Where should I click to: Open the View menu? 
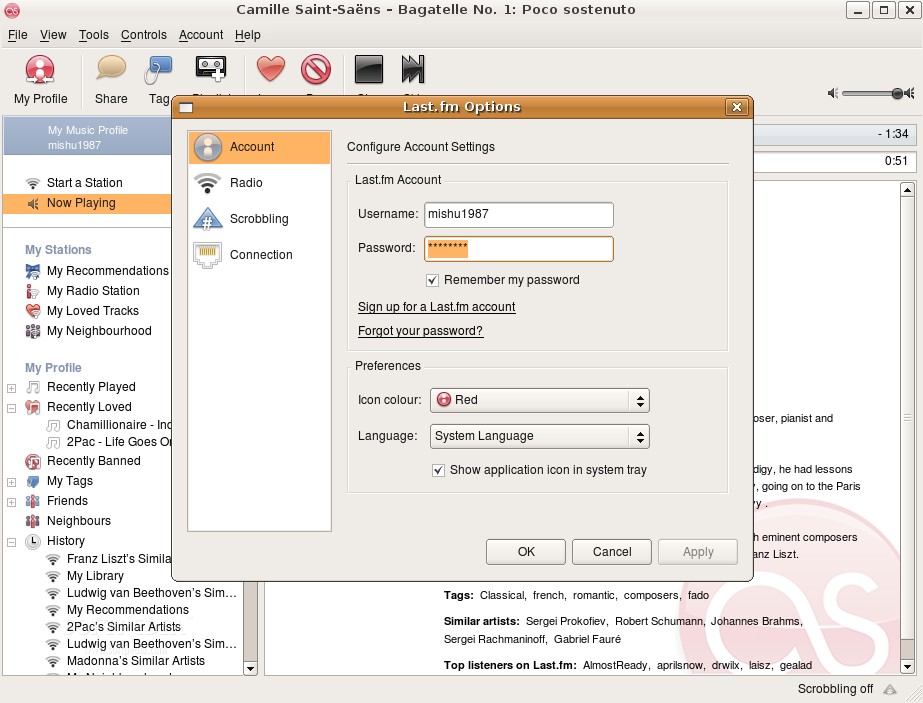(x=53, y=35)
